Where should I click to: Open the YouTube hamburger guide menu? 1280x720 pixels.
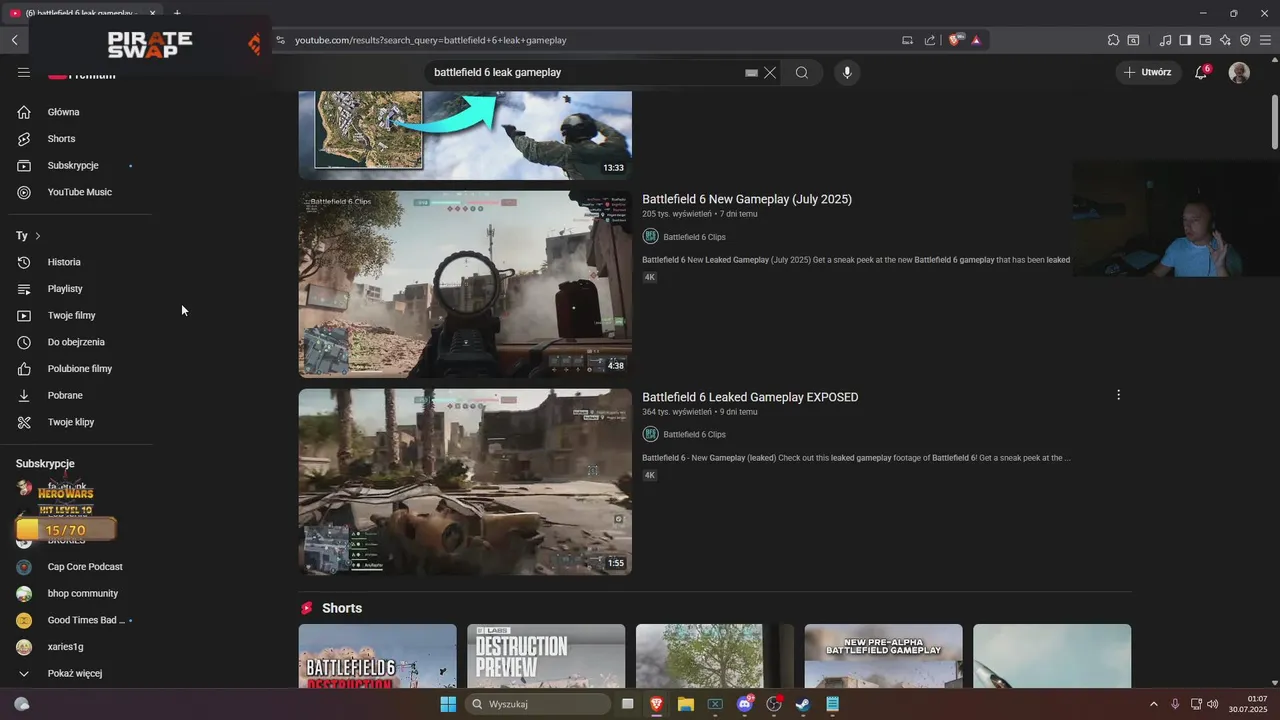click(24, 73)
